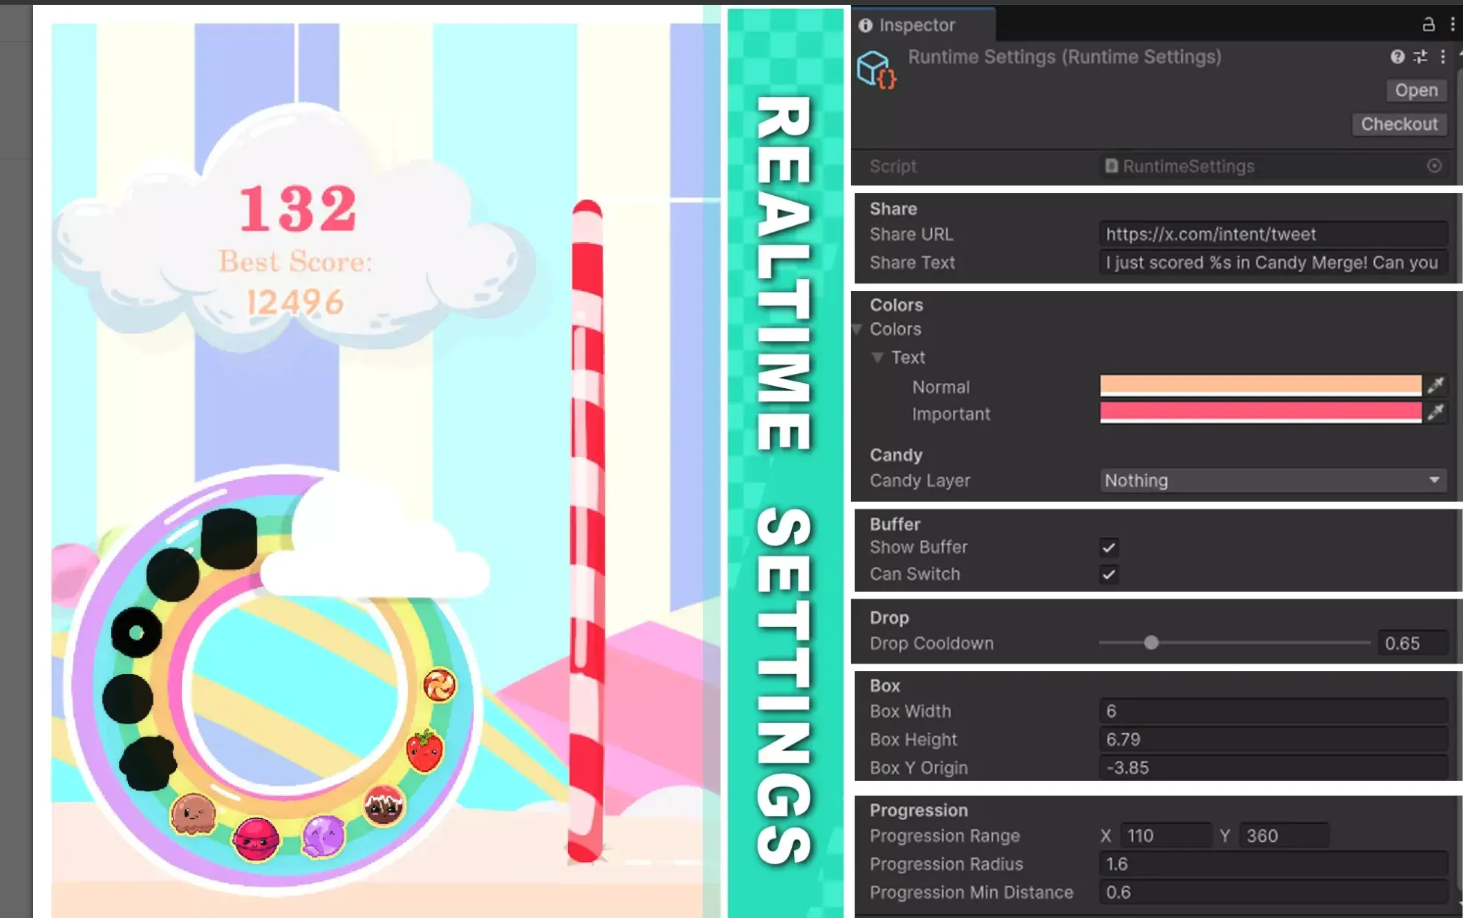
Task: Click the Progression Min Distance field
Action: [1273, 892]
